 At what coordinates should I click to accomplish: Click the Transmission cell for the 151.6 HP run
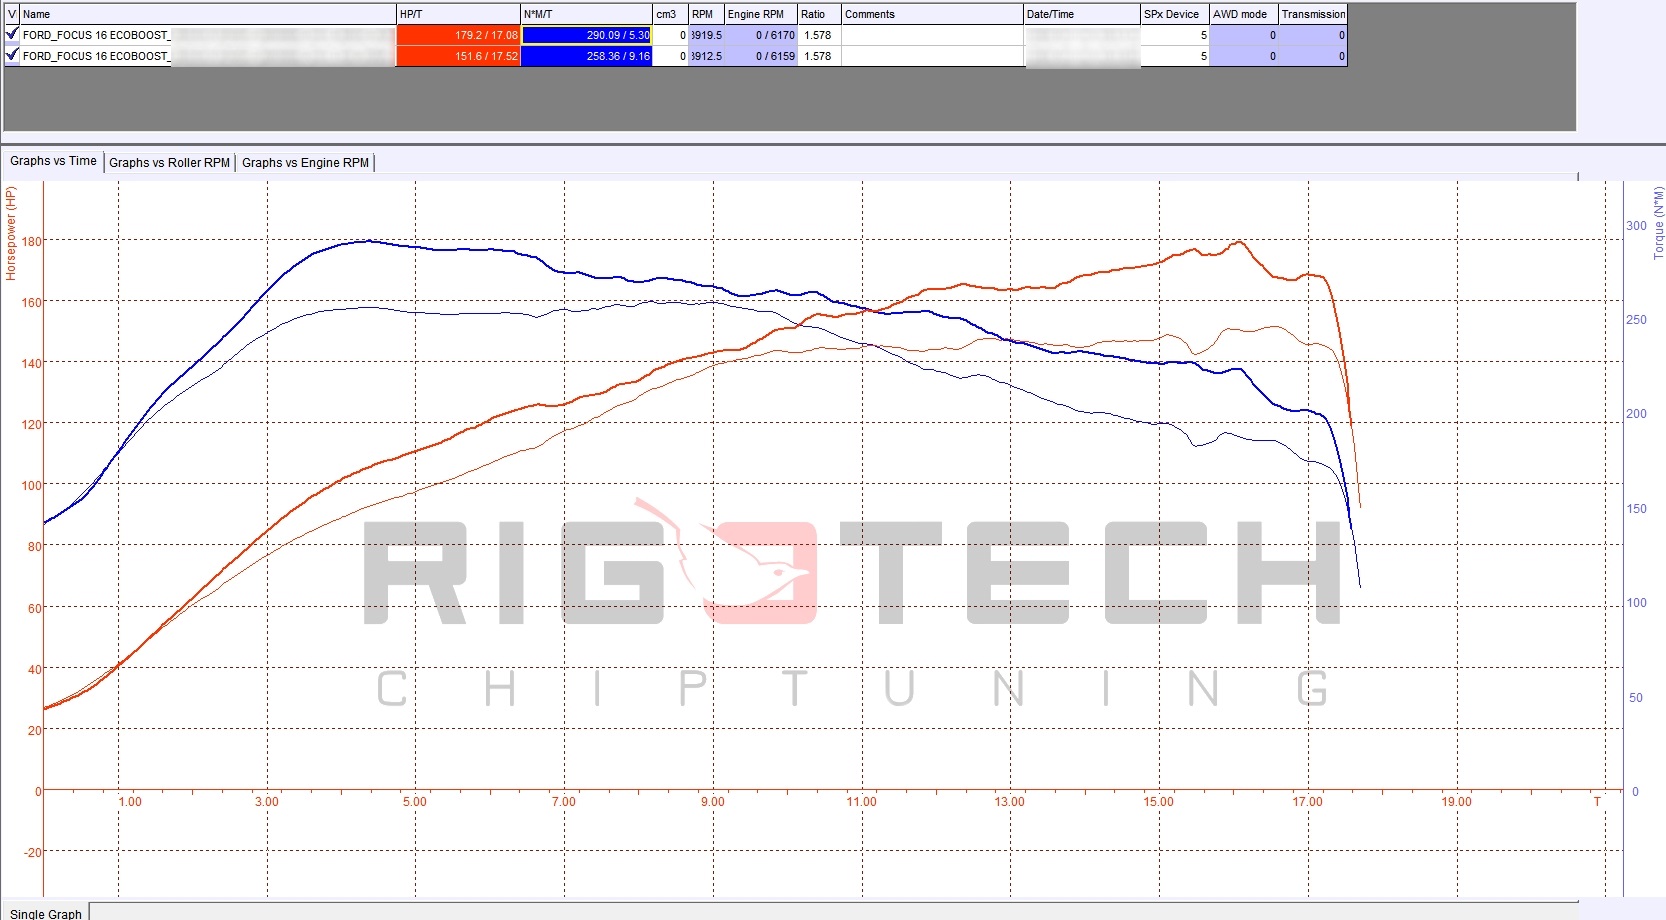click(x=1313, y=56)
